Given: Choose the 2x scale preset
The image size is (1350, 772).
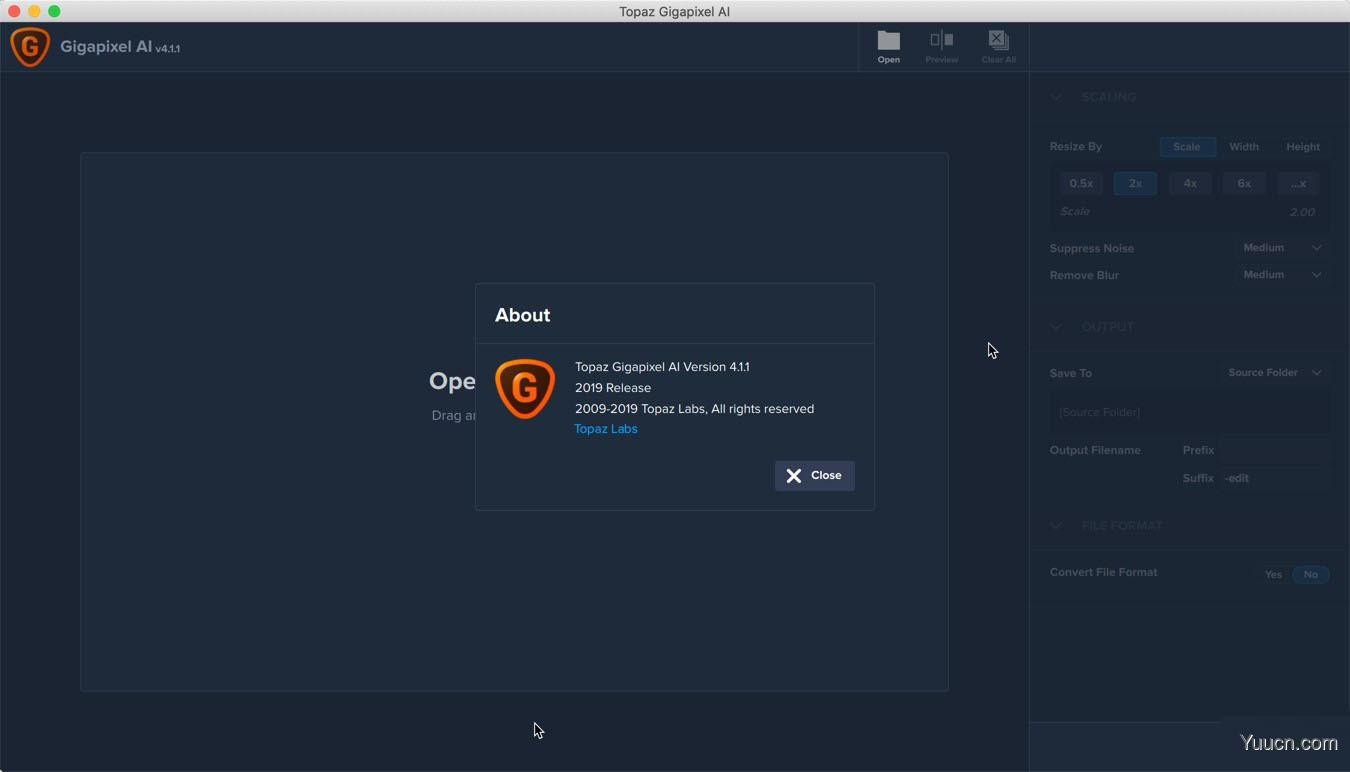Looking at the screenshot, I should point(1135,184).
